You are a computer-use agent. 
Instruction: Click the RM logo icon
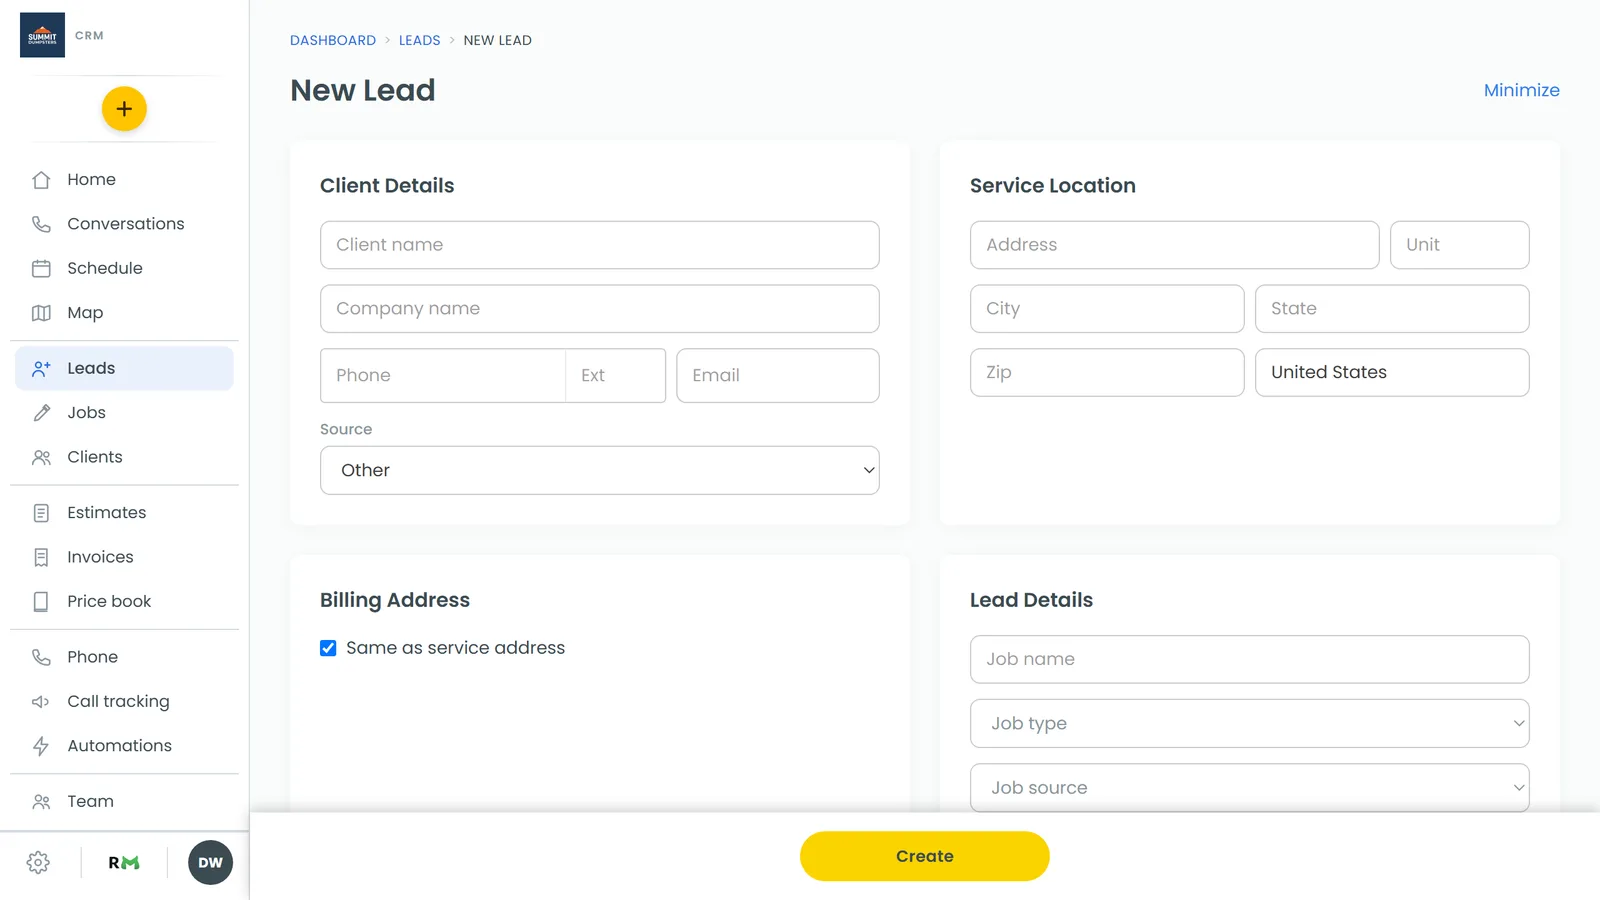tap(124, 863)
